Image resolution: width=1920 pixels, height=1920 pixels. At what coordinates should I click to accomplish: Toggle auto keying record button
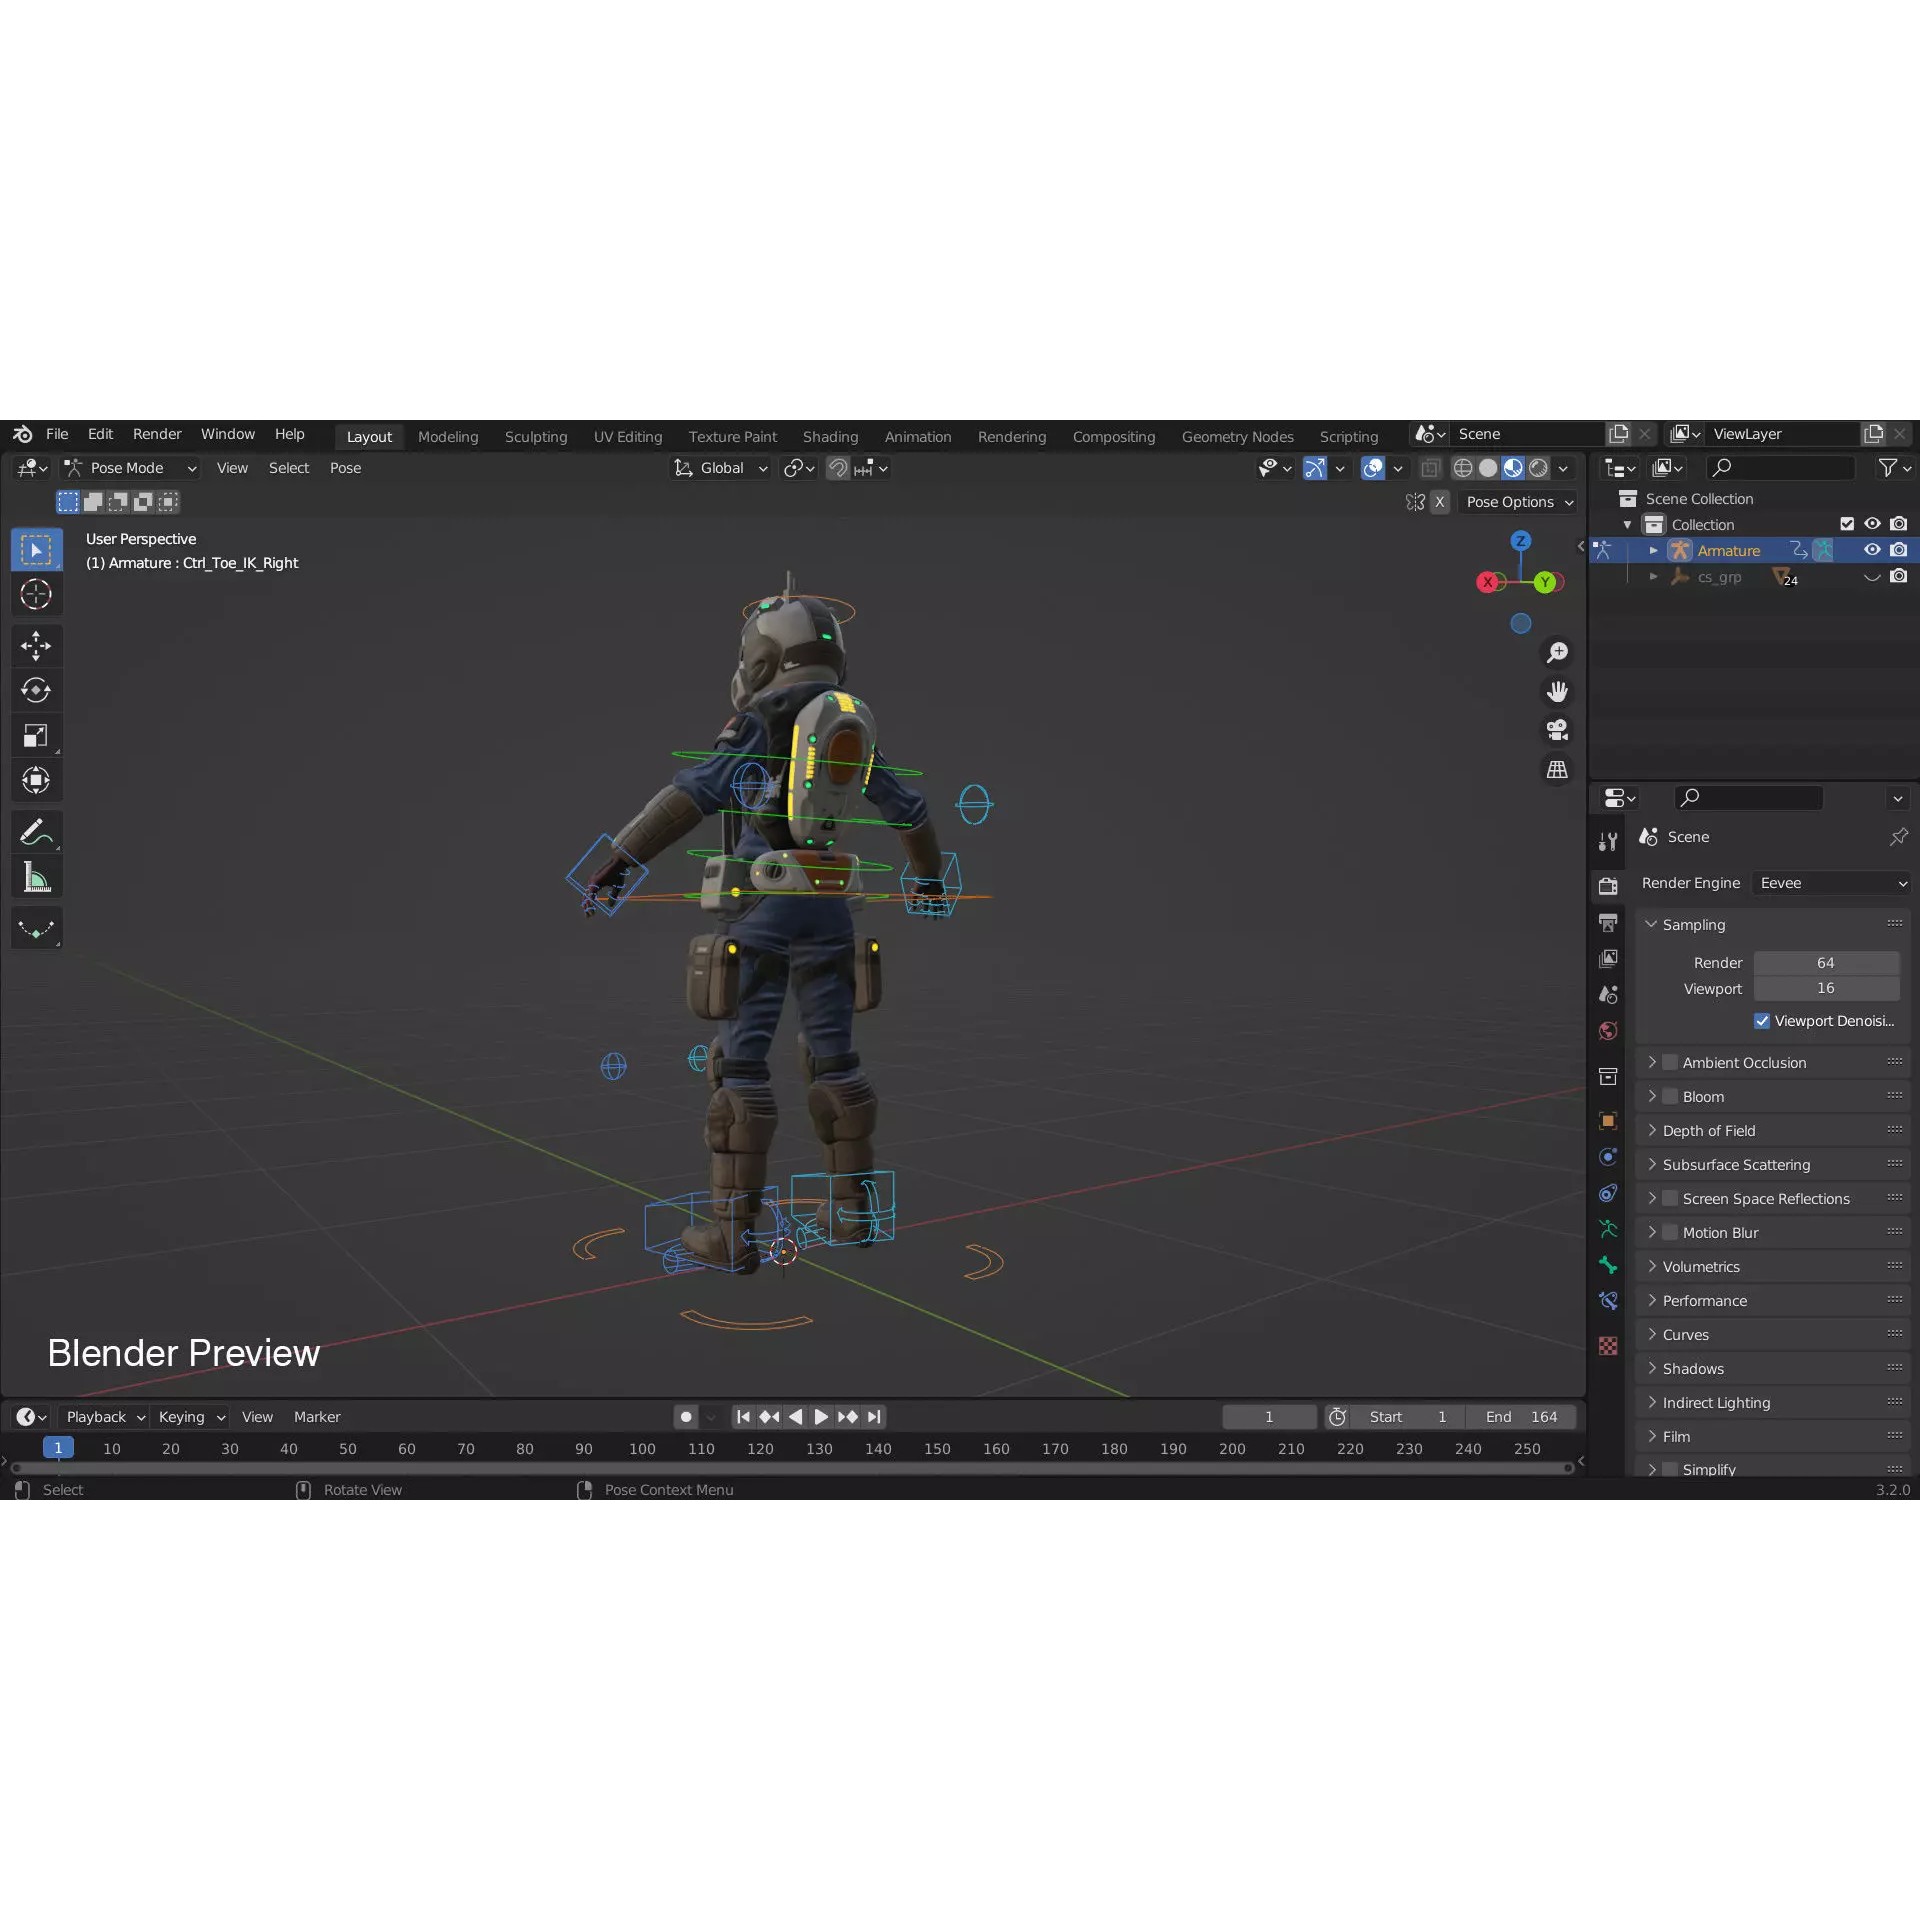click(686, 1417)
